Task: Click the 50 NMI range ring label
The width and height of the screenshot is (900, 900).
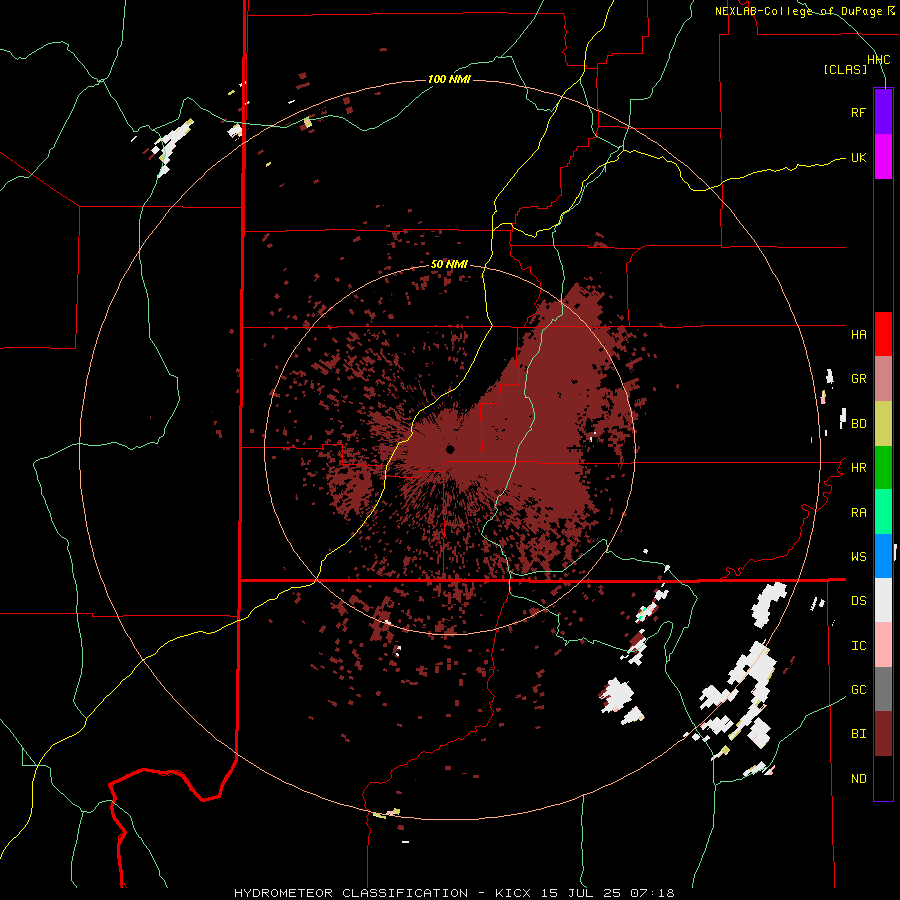Action: [449, 264]
